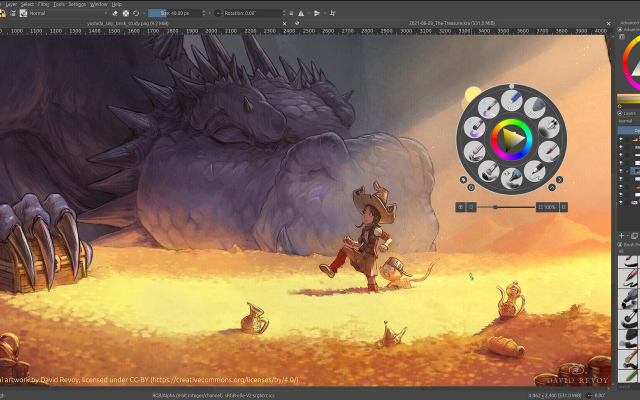Toggle preserve alpha icon in the toolbar

click(126, 13)
